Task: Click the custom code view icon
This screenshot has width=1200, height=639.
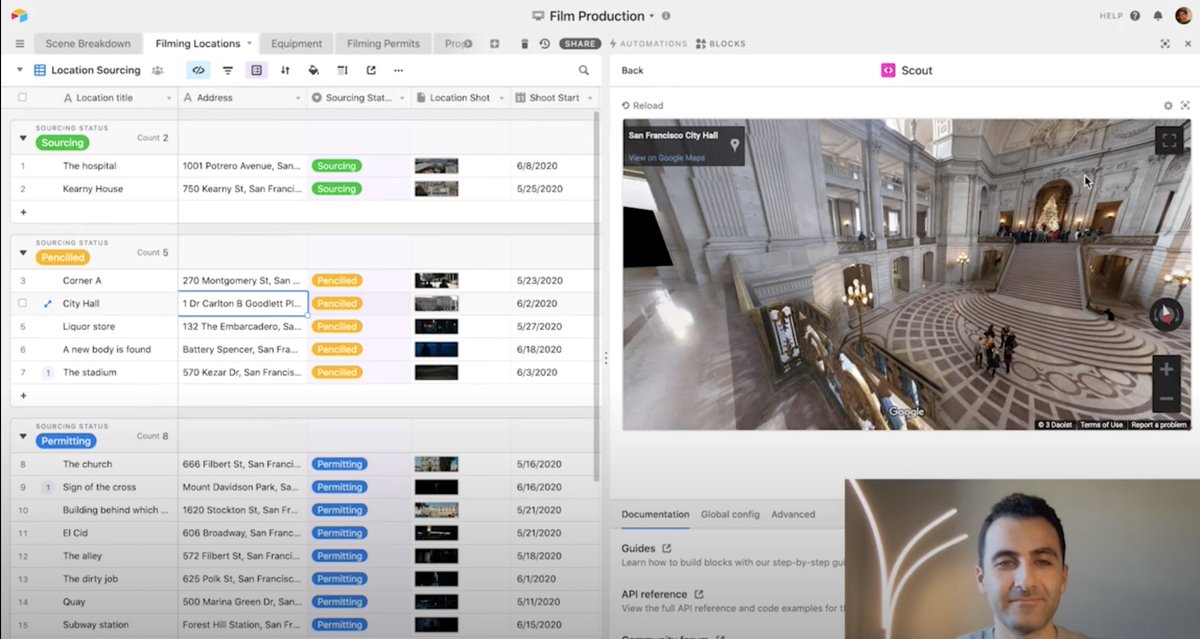Action: point(198,70)
